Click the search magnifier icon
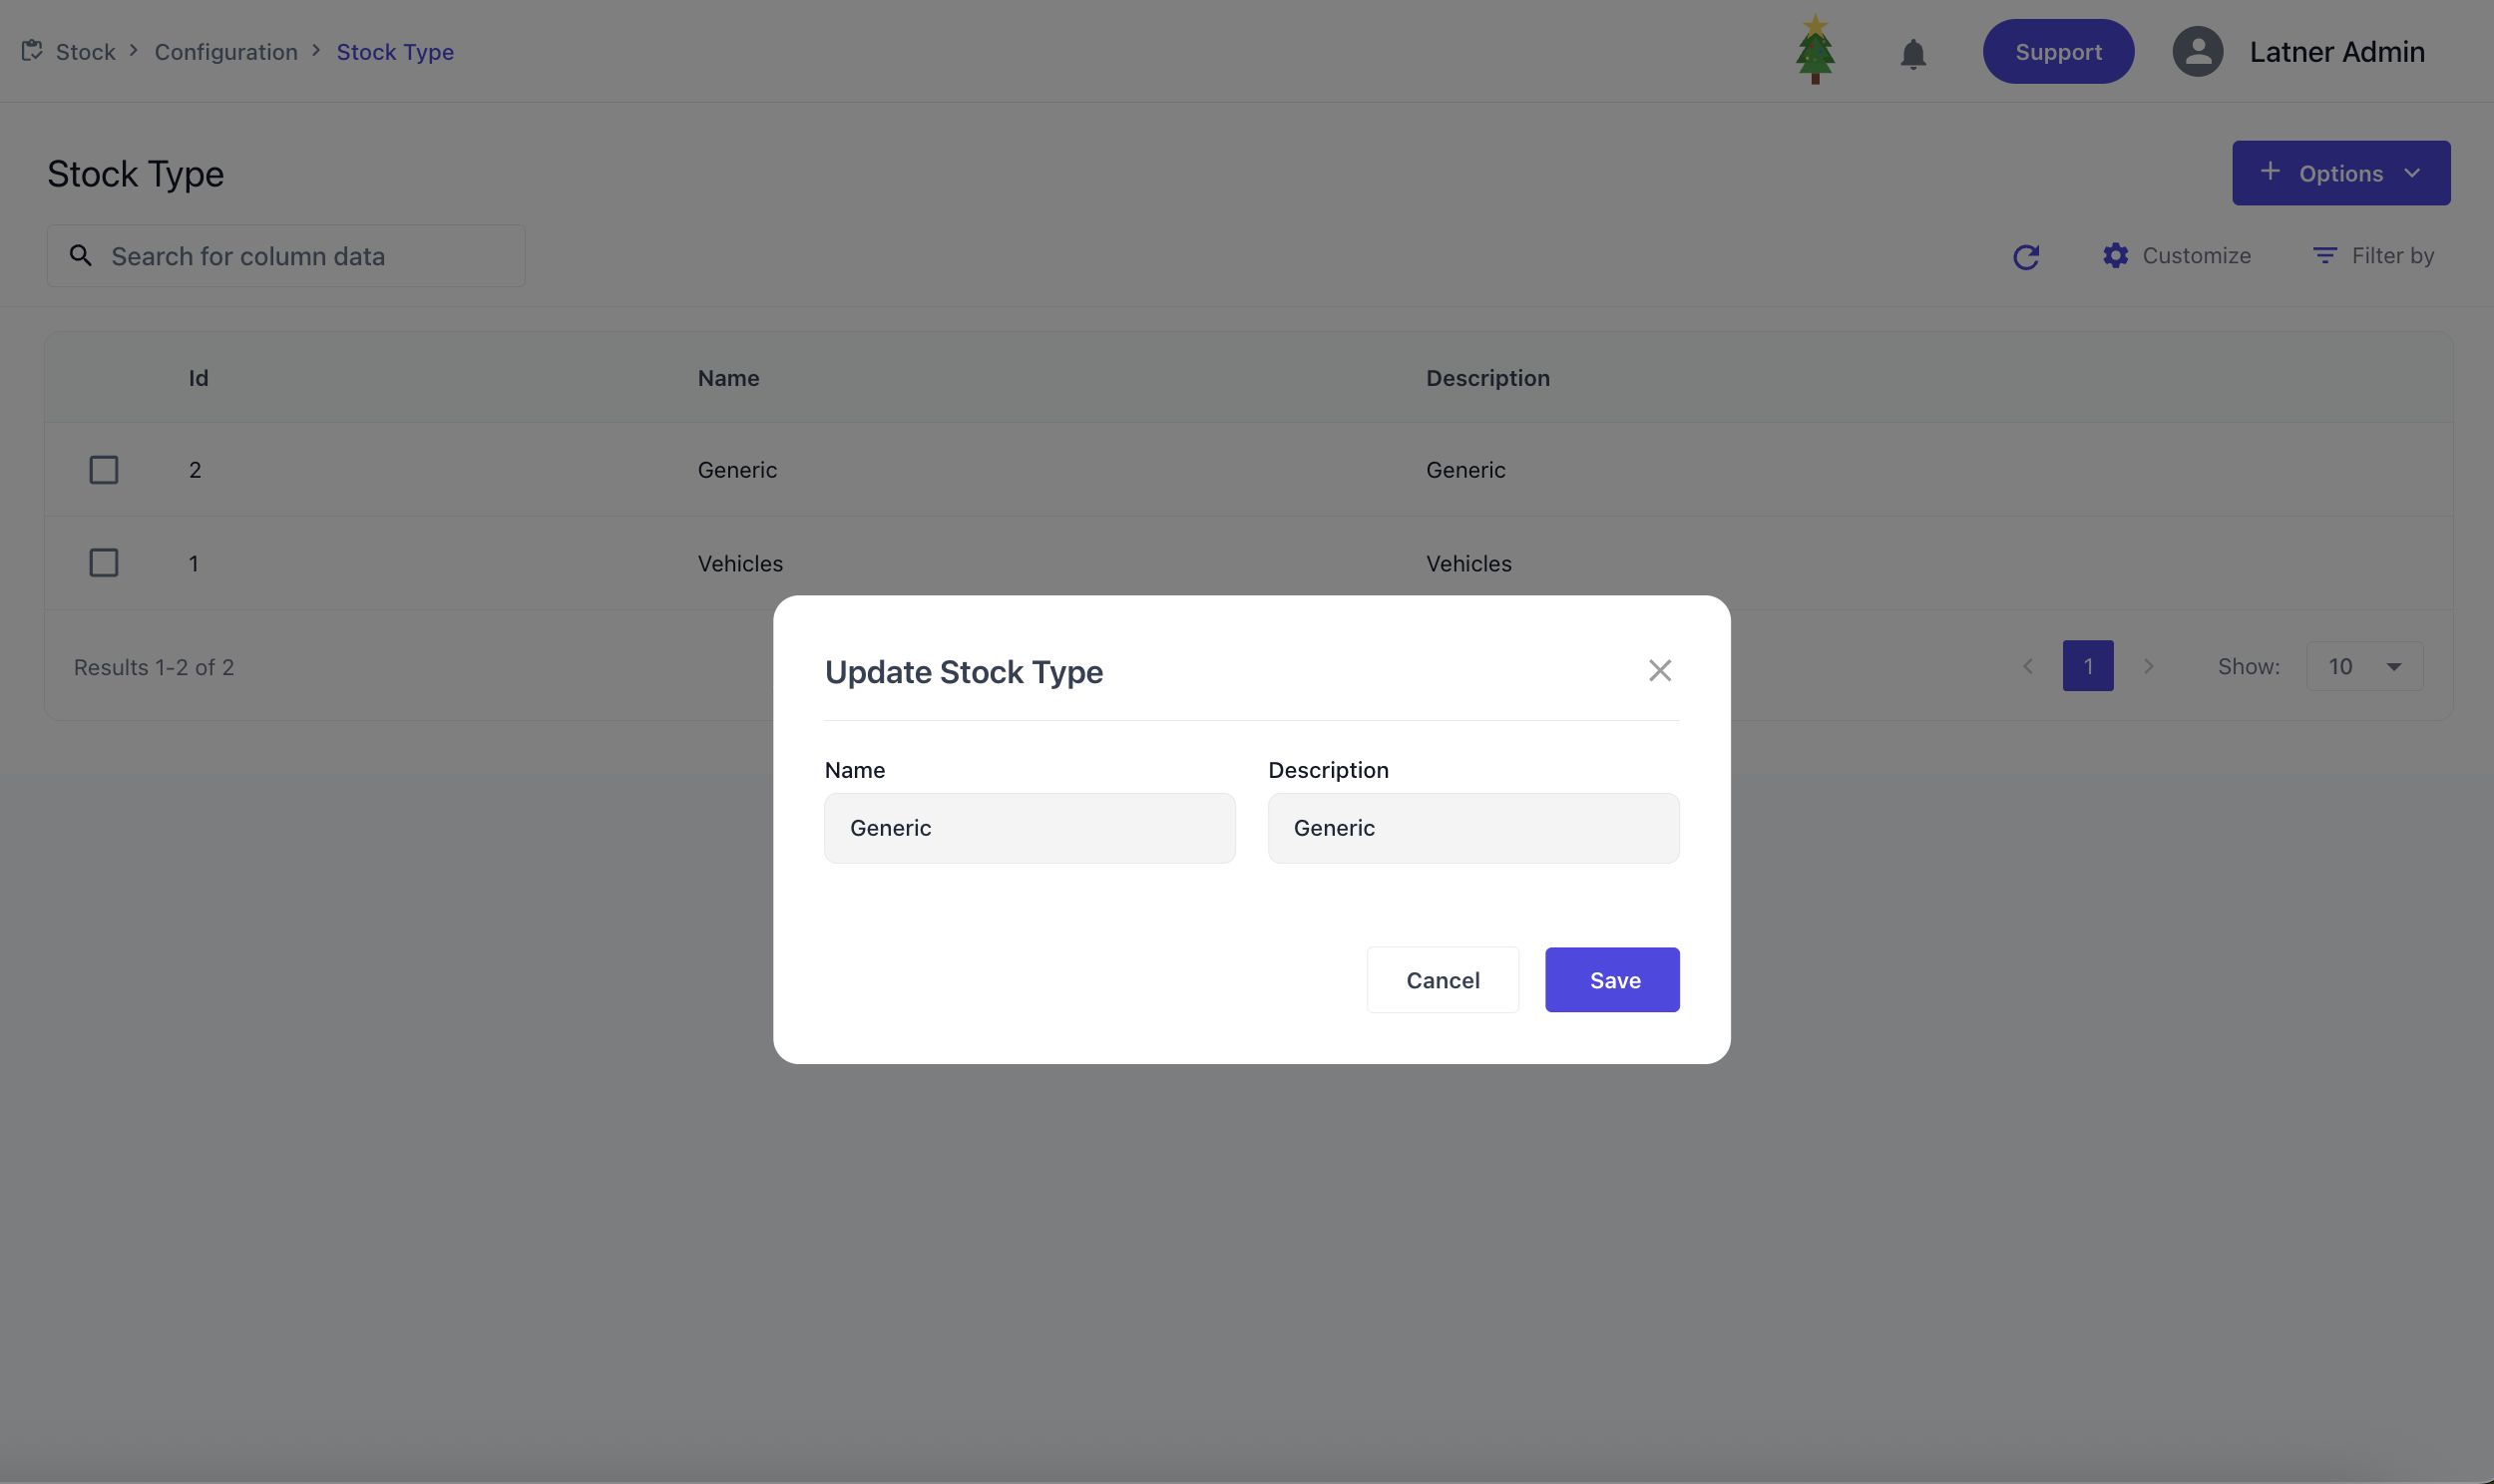 (x=81, y=256)
